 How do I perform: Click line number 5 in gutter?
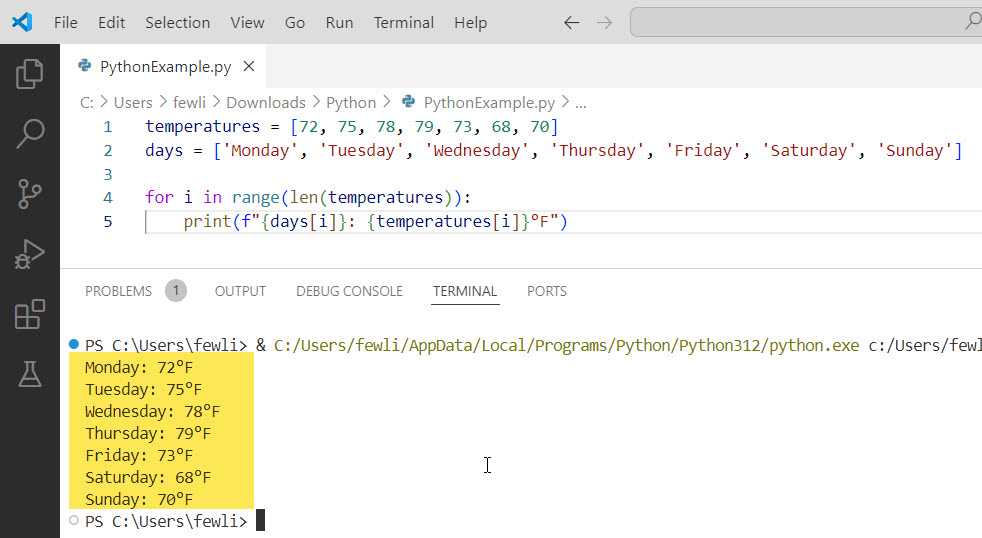(108, 222)
